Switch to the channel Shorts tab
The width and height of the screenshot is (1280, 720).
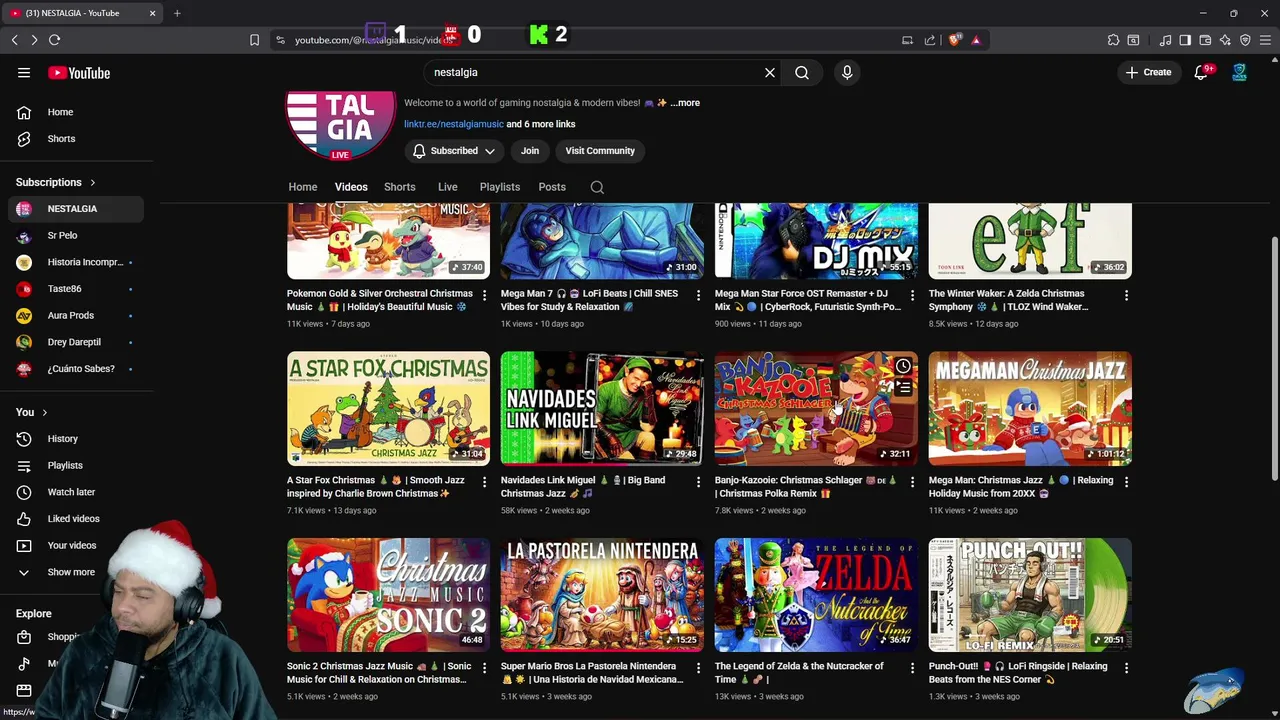pos(400,187)
